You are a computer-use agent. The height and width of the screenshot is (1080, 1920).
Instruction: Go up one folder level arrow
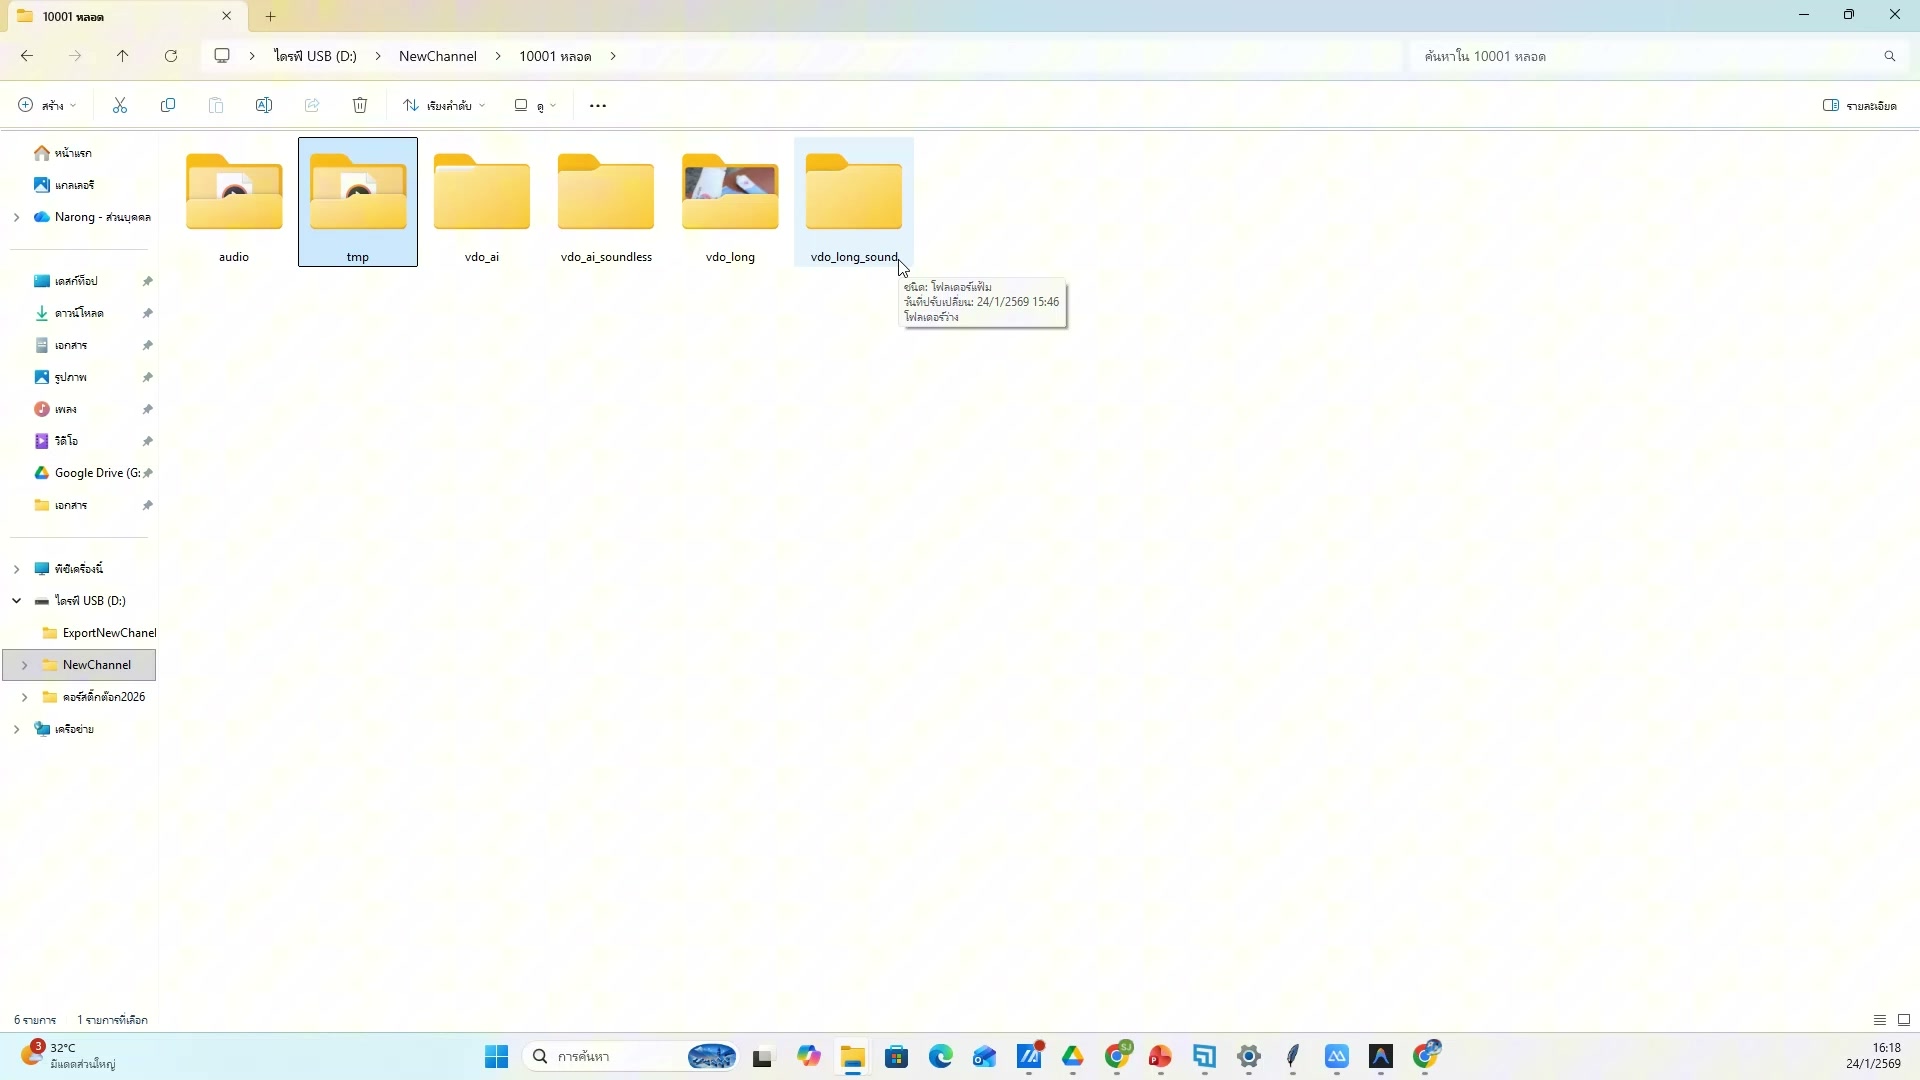coord(123,56)
